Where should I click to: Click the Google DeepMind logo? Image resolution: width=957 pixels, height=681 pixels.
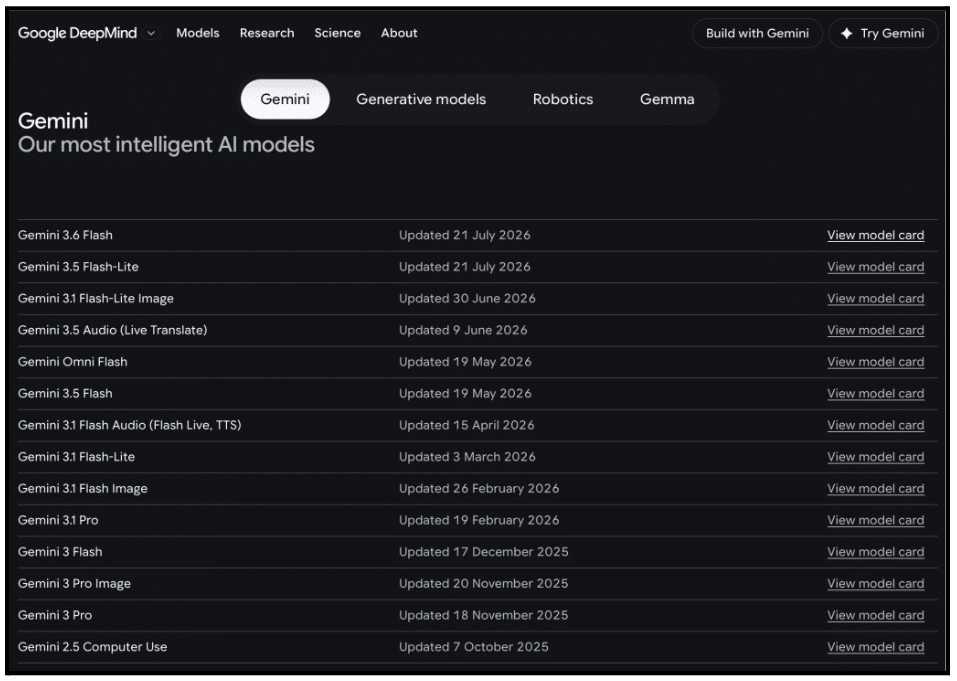pyautogui.click(x=78, y=33)
